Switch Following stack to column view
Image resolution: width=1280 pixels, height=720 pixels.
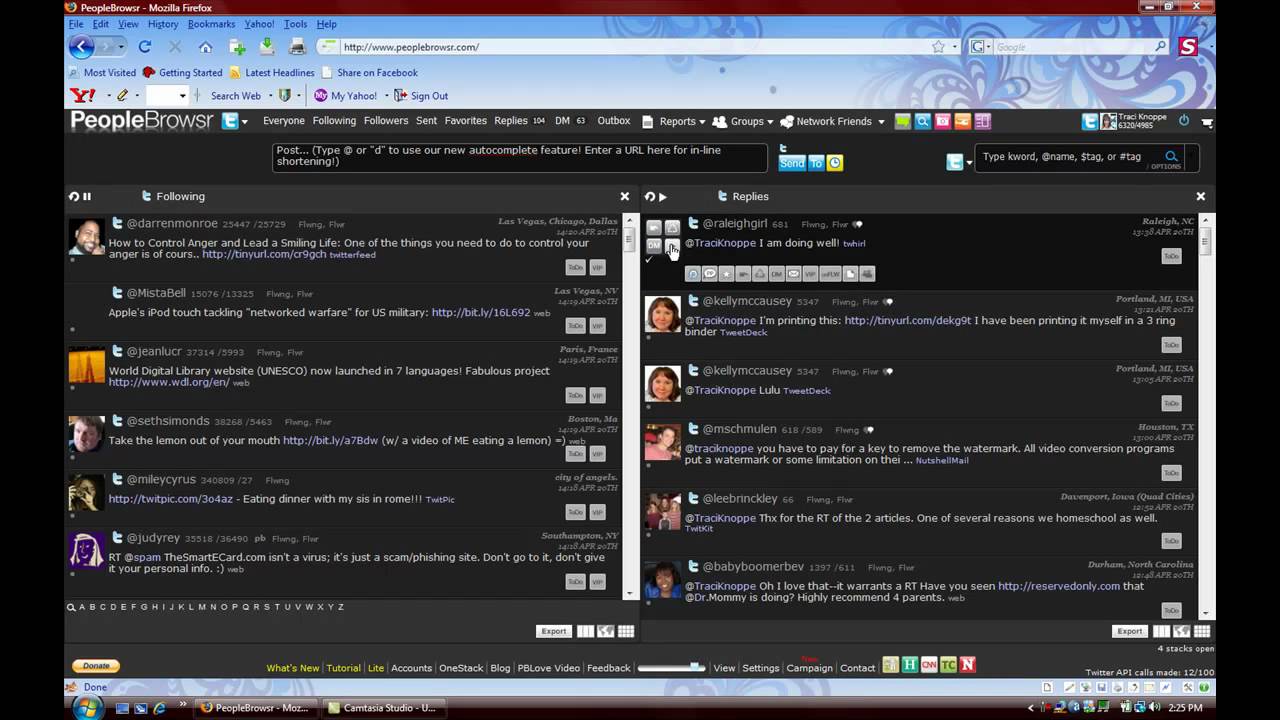586,631
